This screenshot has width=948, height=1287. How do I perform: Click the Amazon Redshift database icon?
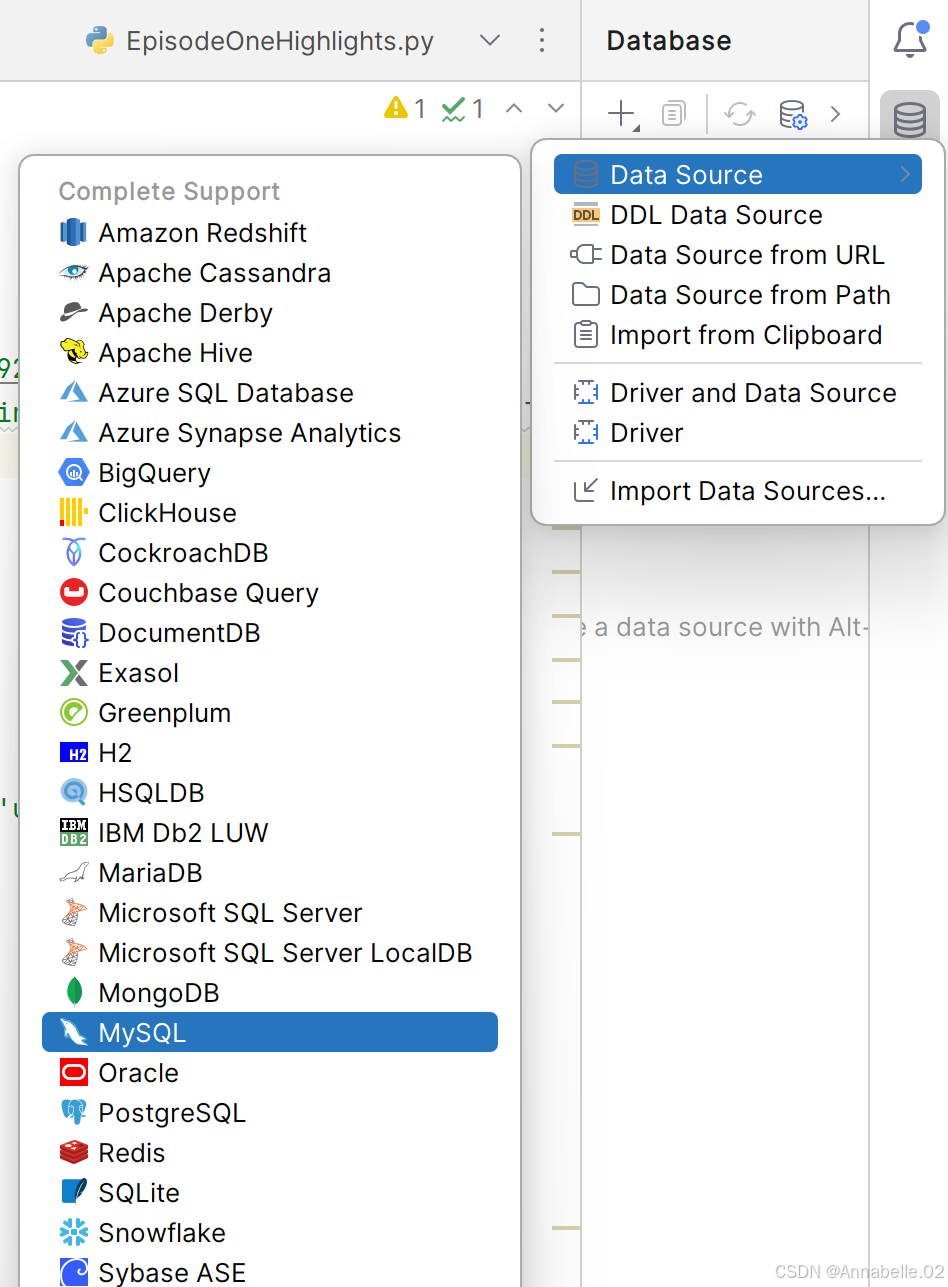tap(74, 233)
